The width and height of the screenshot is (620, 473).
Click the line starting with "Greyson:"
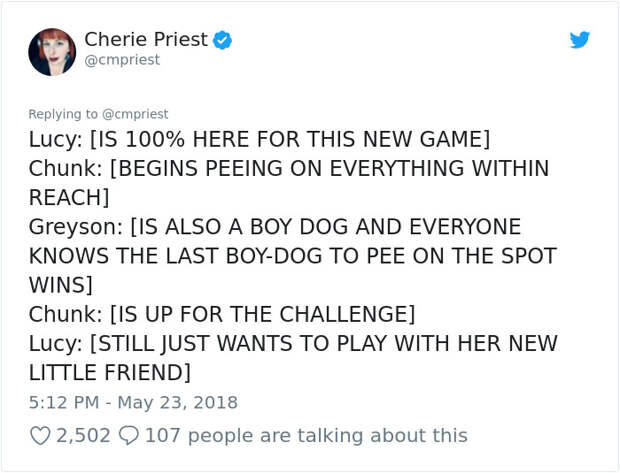coord(275,227)
